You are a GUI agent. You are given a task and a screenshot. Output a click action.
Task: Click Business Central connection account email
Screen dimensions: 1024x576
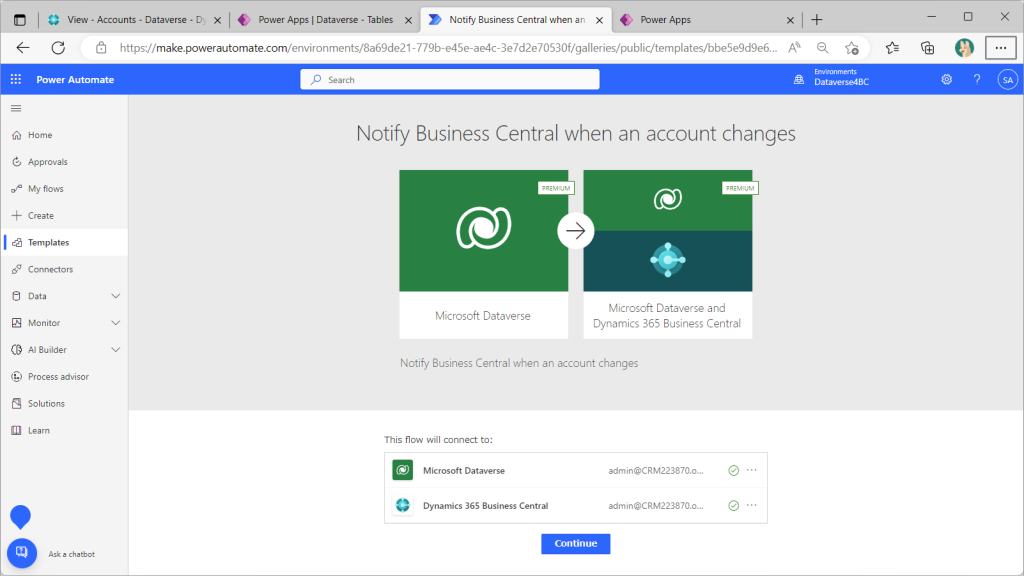click(656, 505)
